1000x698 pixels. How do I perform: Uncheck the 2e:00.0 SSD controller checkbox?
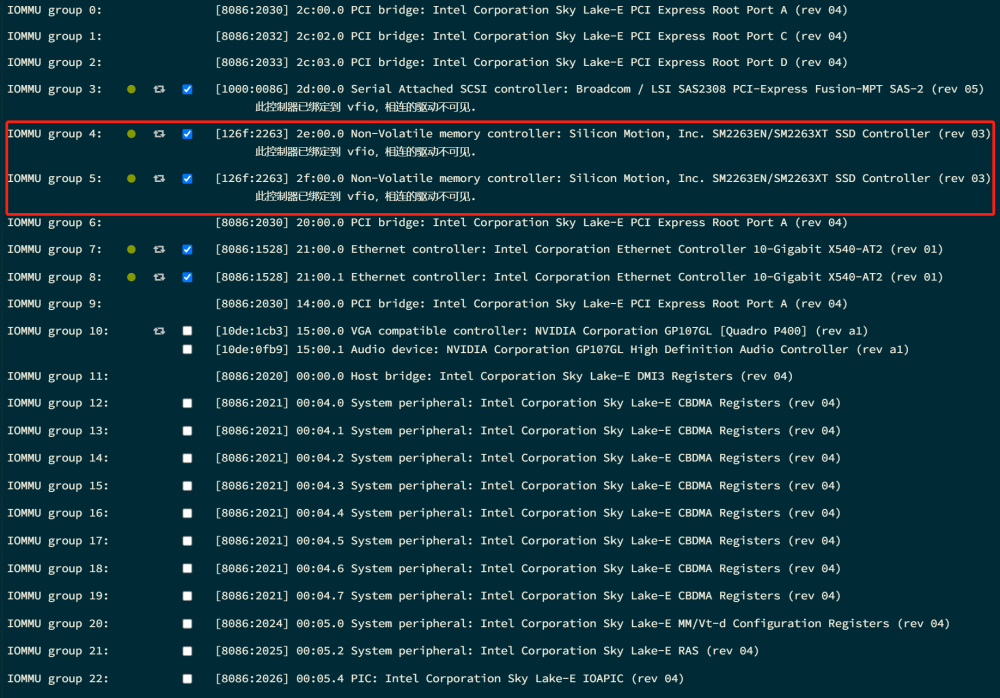click(x=188, y=134)
